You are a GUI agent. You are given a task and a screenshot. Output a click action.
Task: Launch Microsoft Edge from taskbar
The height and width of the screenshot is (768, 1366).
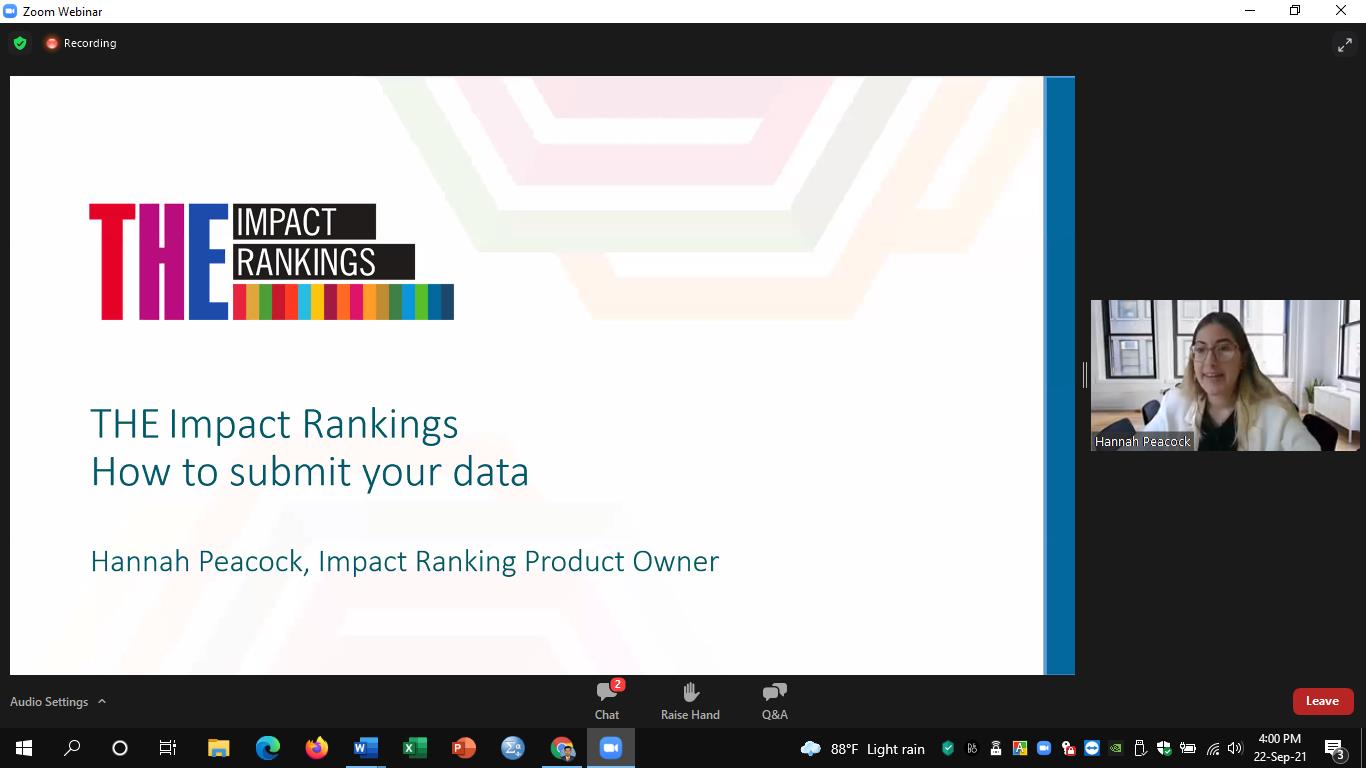(267, 748)
